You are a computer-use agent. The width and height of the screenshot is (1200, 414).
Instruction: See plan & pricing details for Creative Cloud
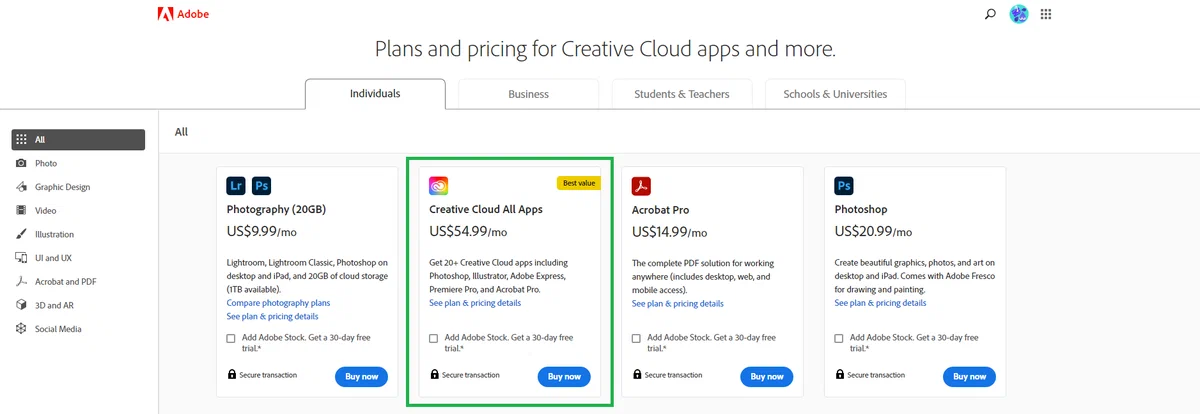click(x=475, y=303)
